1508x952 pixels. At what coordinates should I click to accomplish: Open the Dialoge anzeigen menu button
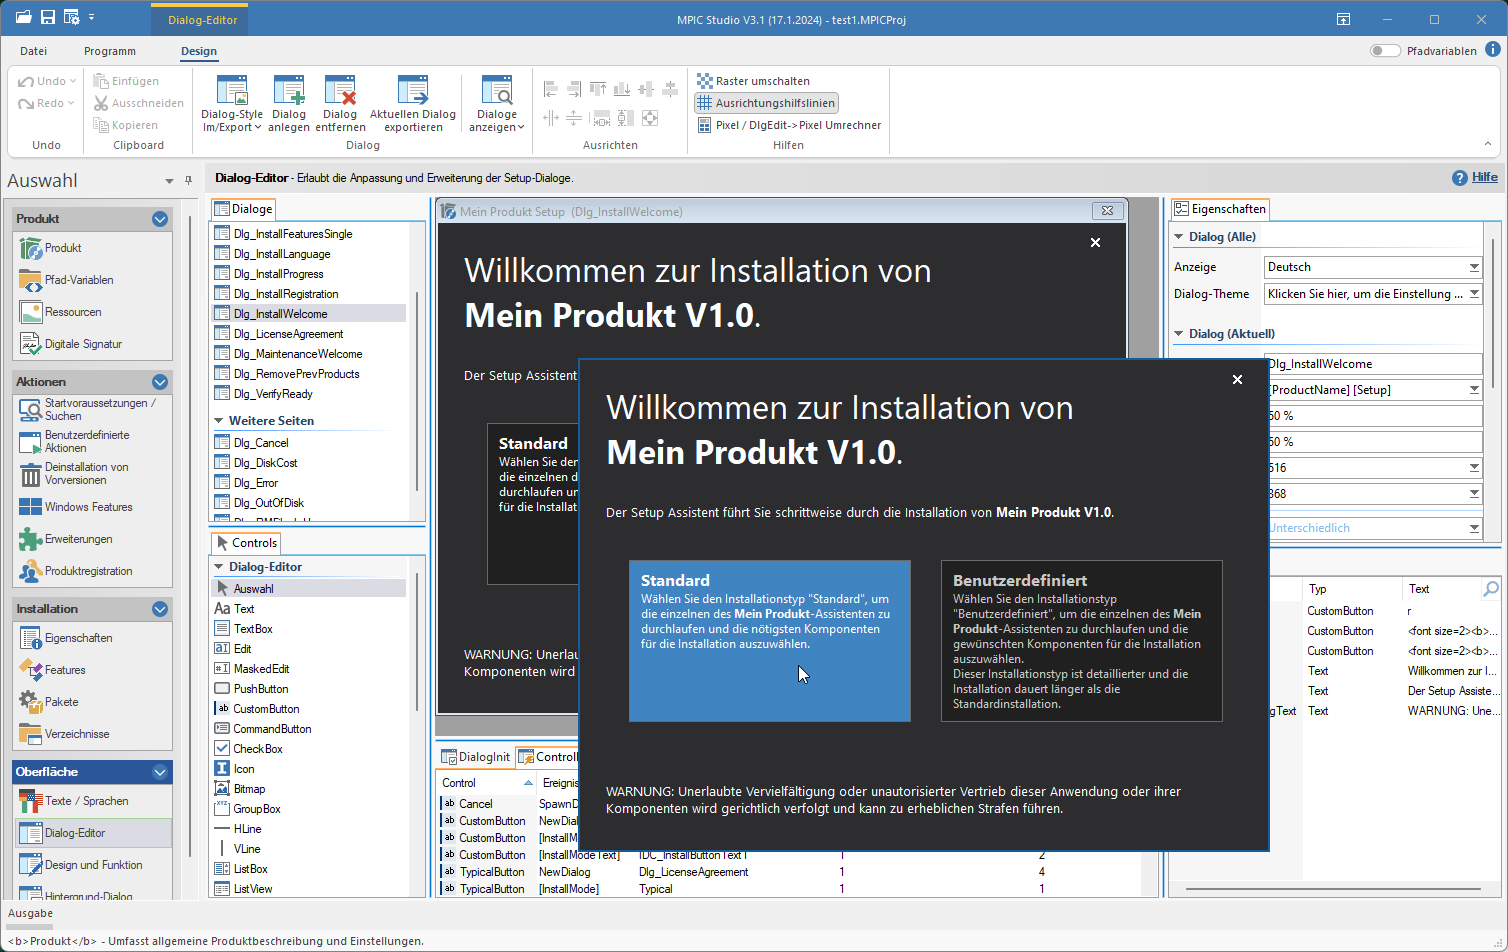click(x=497, y=102)
